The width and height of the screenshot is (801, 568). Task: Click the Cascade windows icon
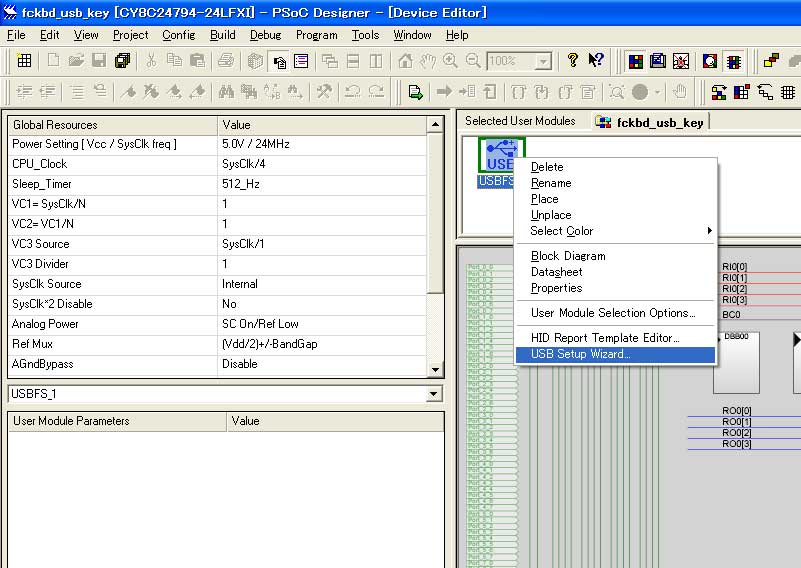[x=330, y=61]
